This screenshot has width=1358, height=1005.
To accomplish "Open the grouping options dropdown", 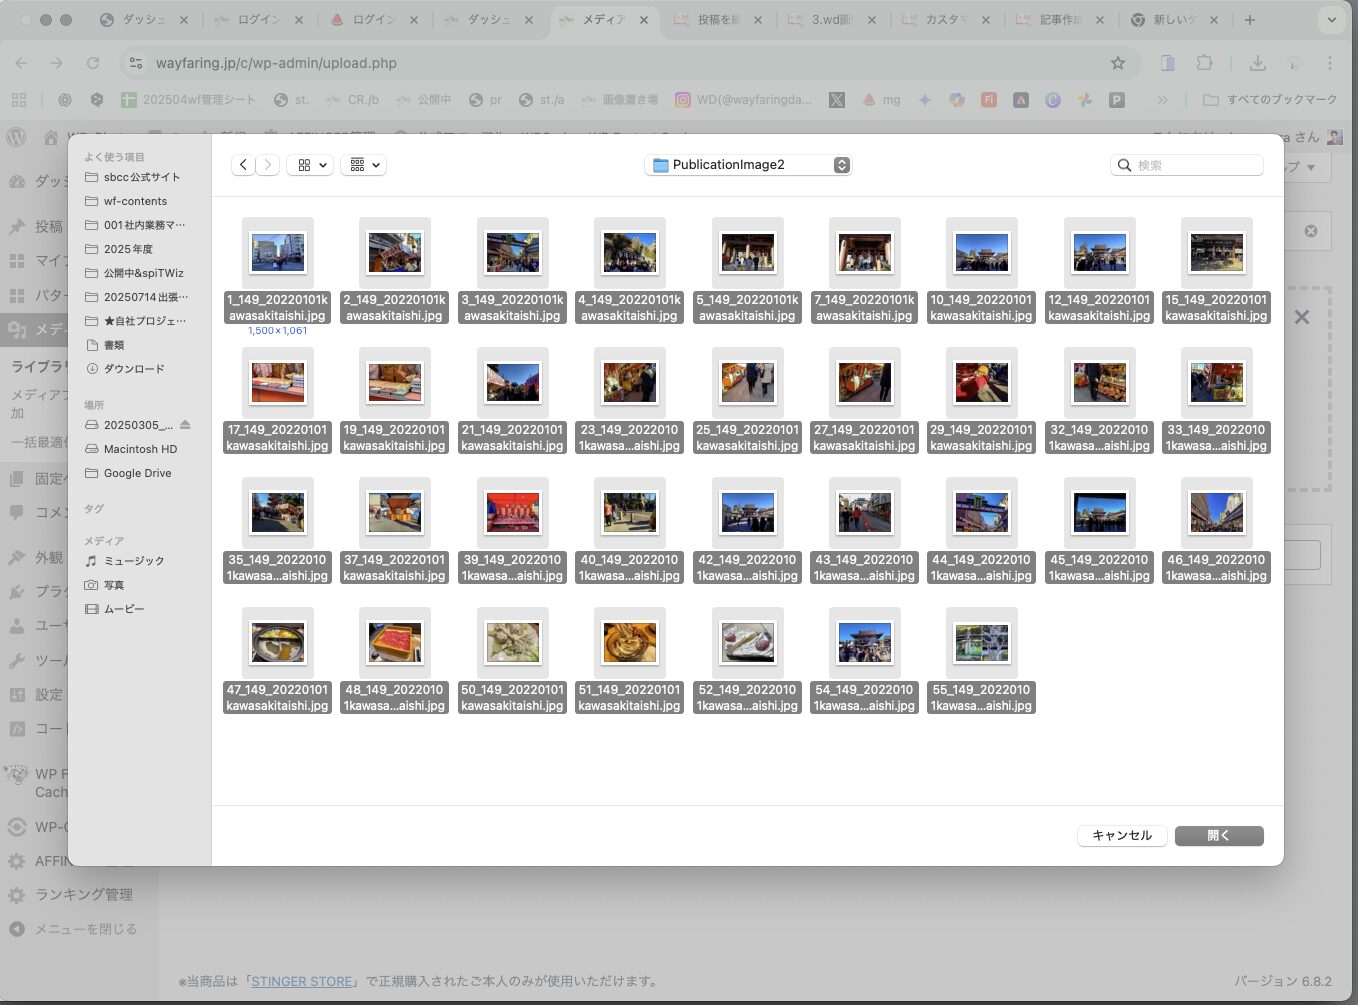I will (365, 165).
